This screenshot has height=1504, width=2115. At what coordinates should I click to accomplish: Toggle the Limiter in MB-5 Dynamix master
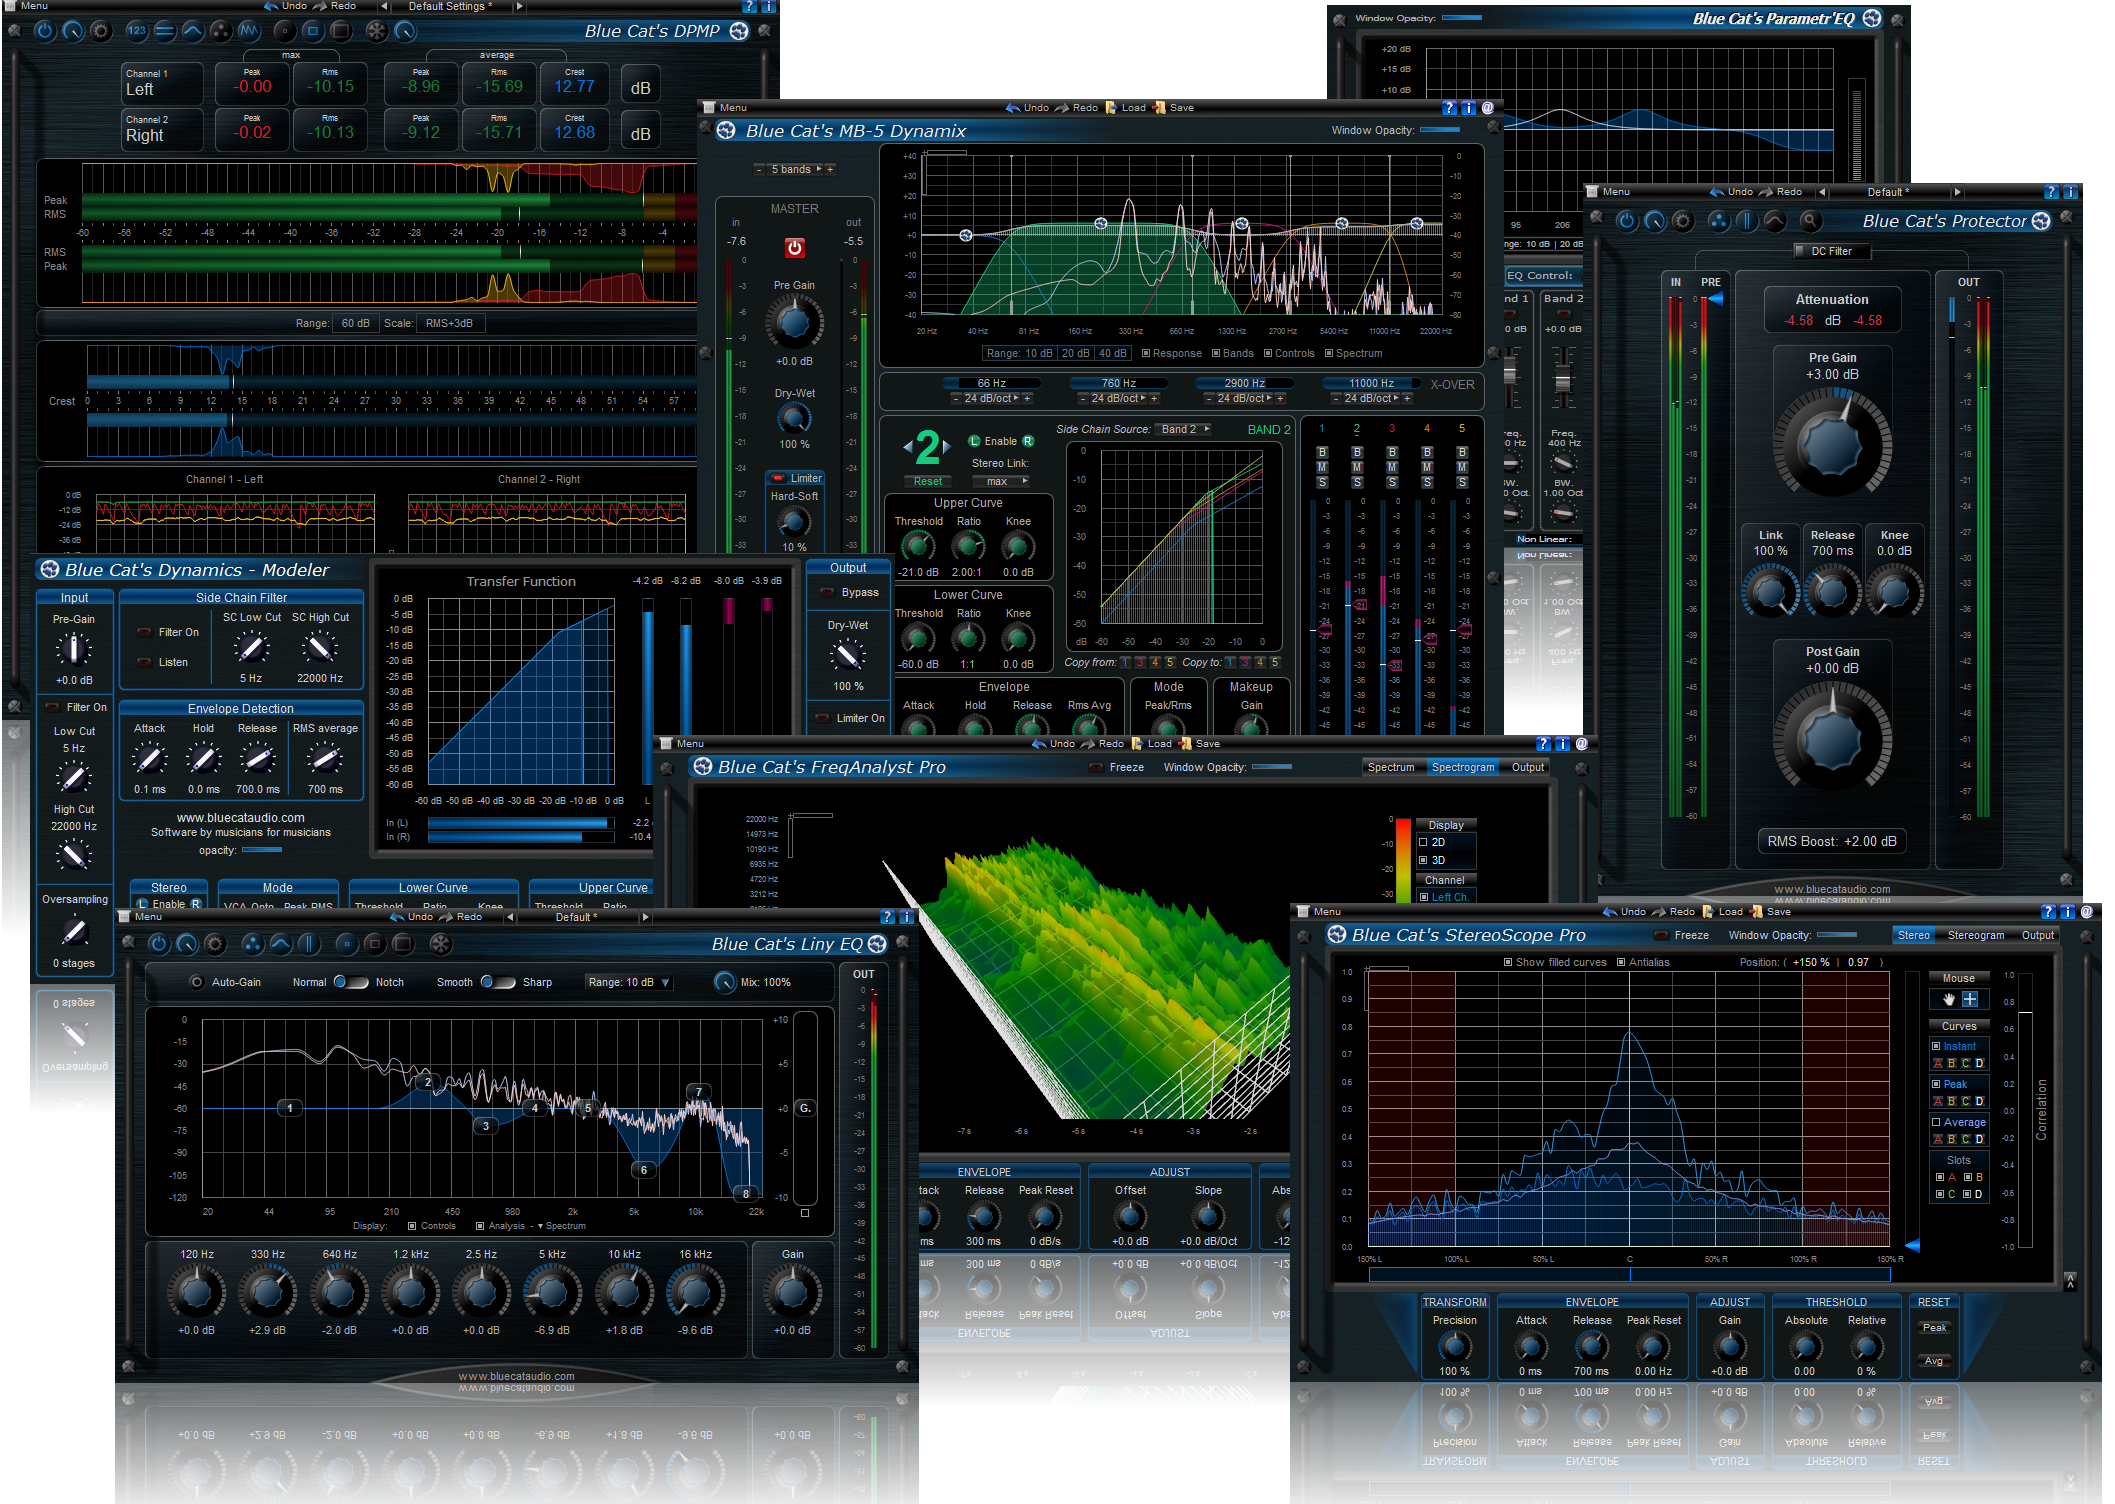point(779,478)
